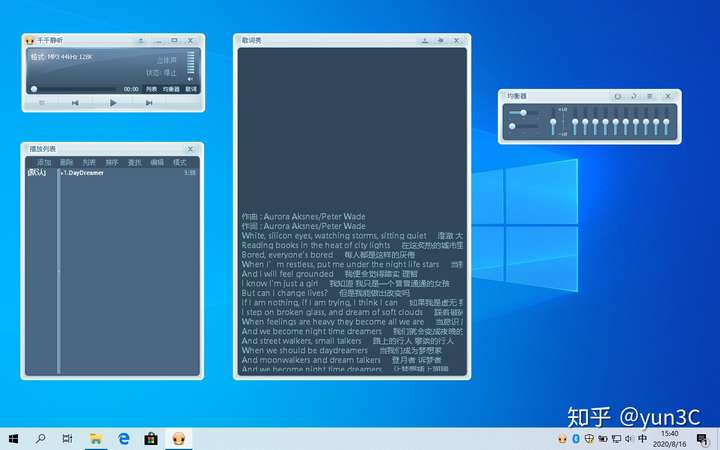Start playback with the play button
720x450 pixels.
(113, 103)
